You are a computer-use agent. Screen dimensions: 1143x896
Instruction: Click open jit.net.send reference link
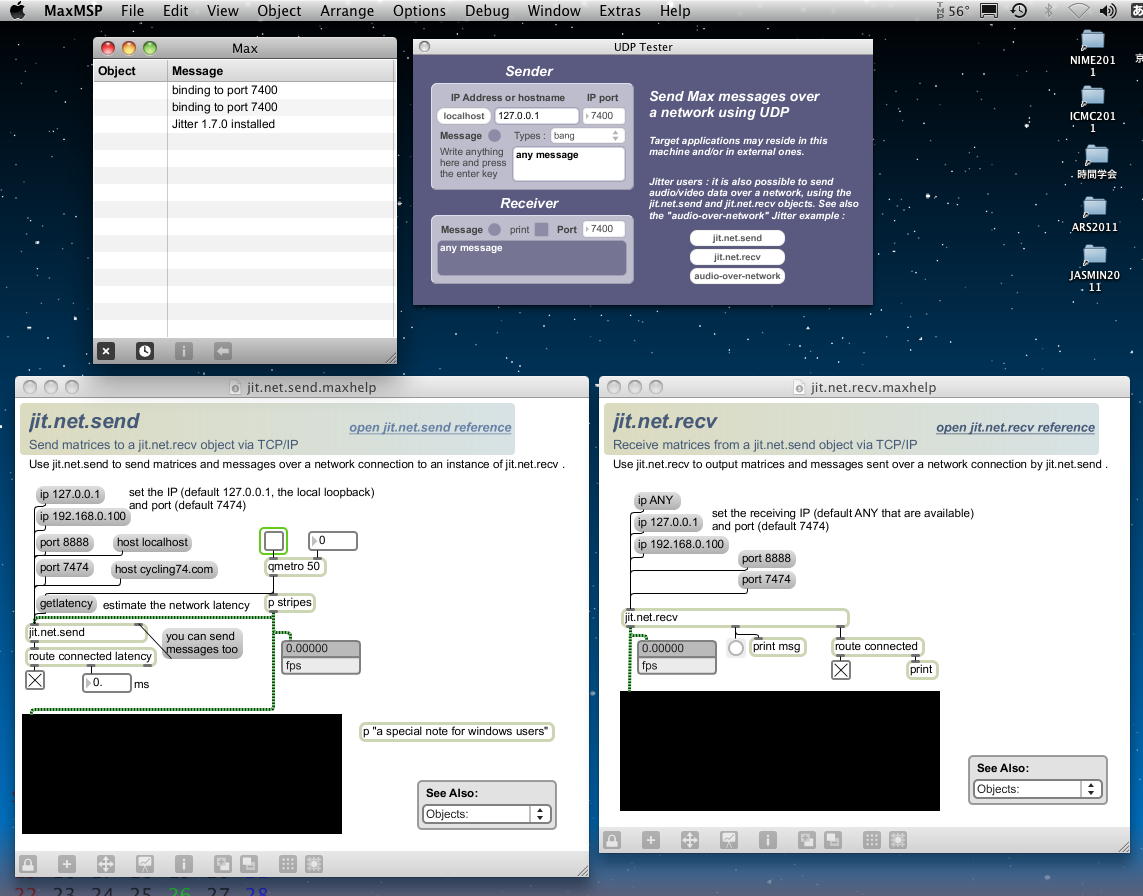click(430, 427)
